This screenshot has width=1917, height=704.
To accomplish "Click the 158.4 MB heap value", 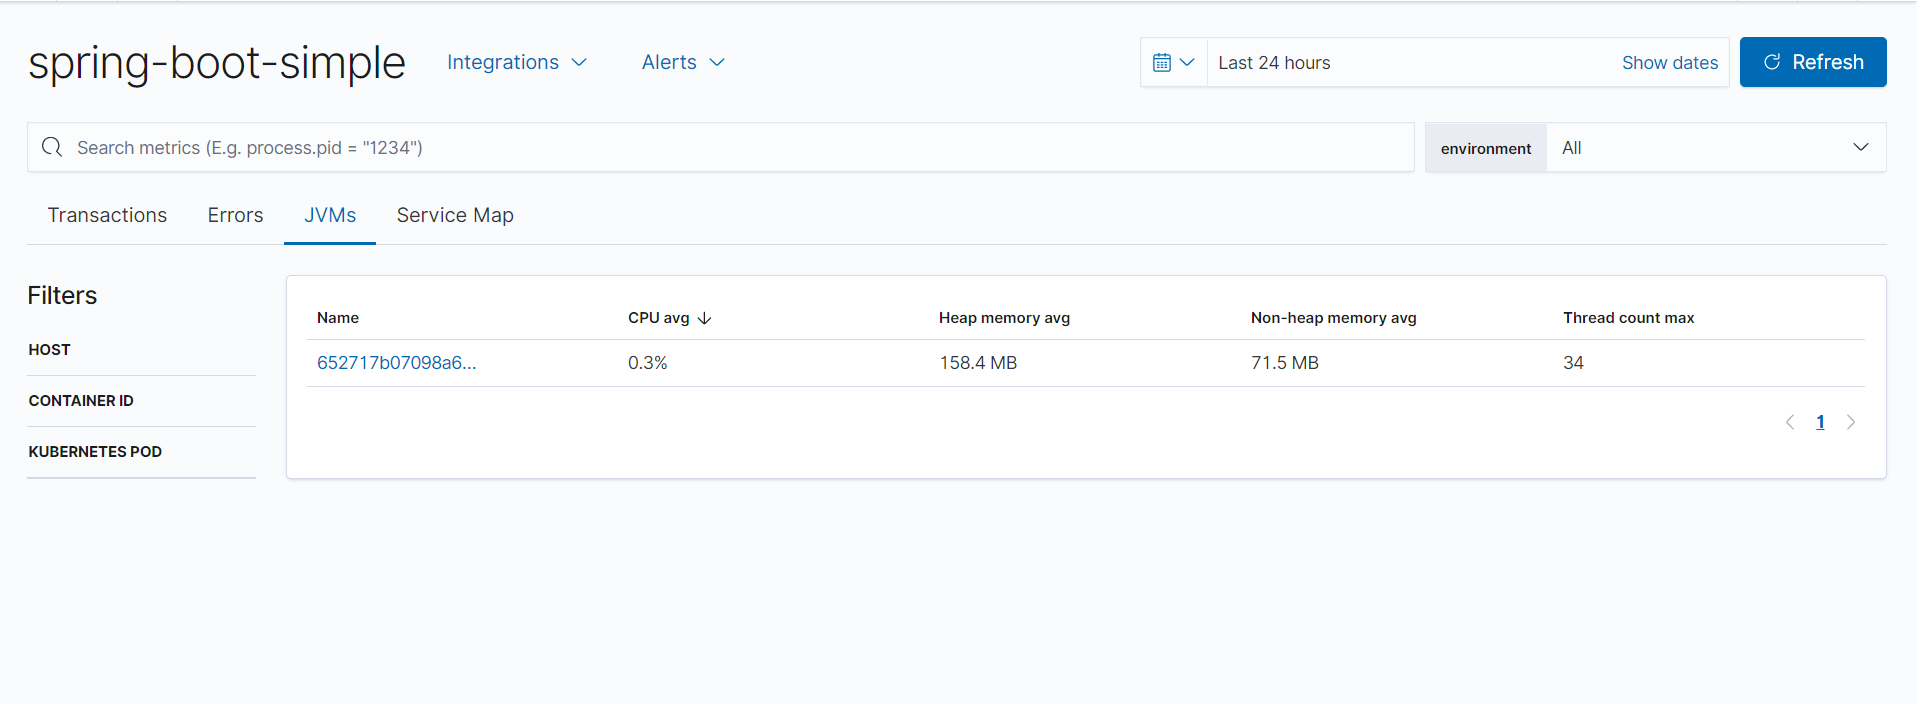I will [x=978, y=363].
